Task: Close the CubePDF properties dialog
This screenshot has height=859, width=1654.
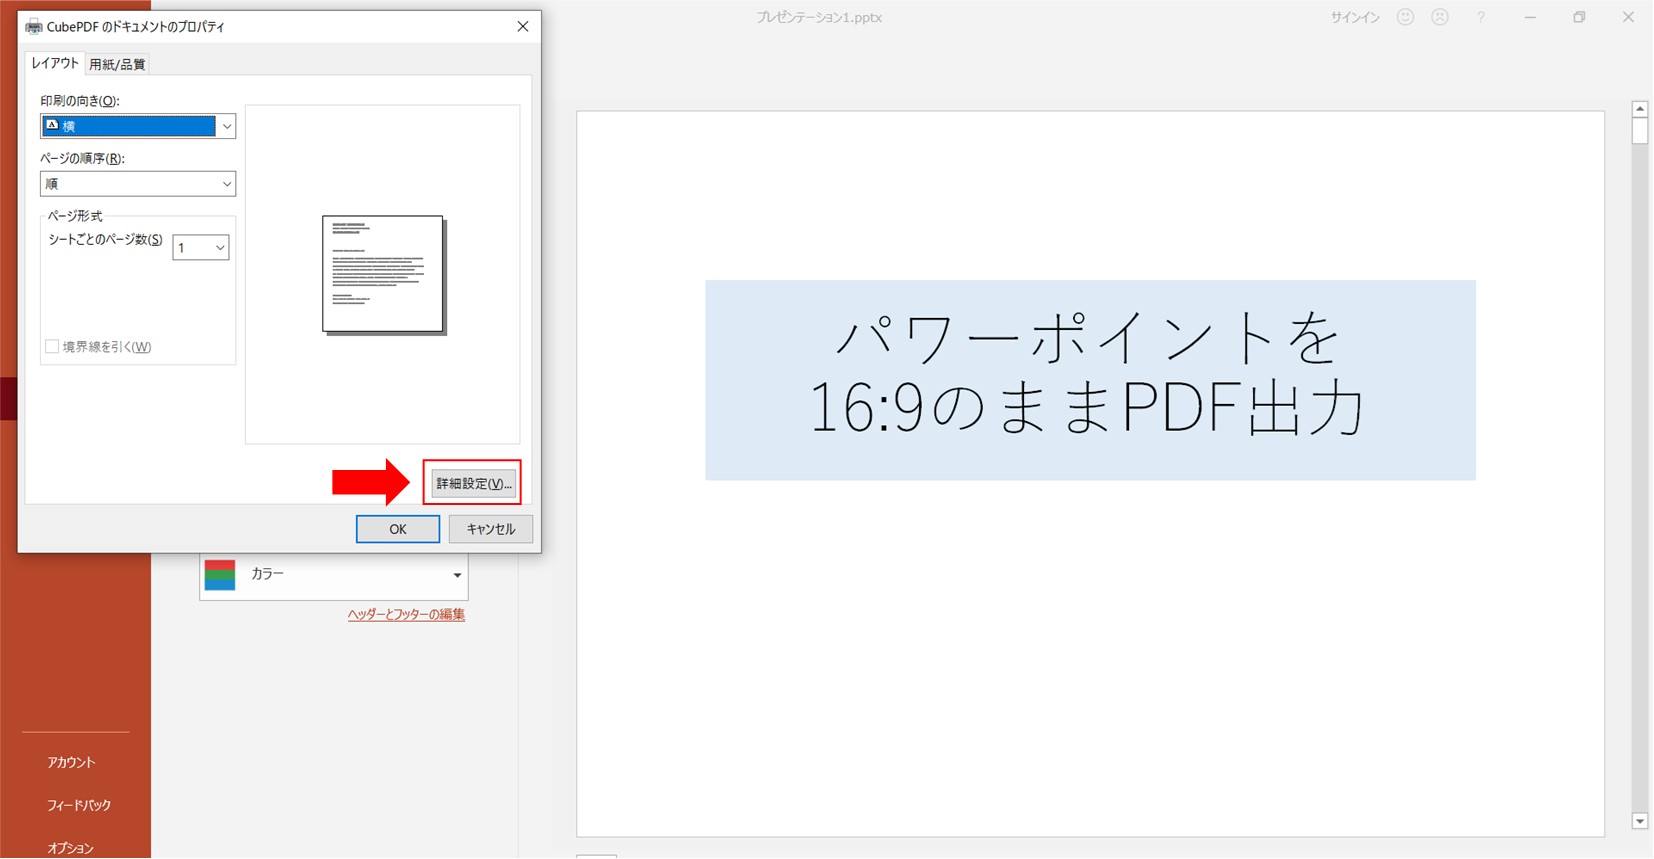Action: (x=522, y=27)
